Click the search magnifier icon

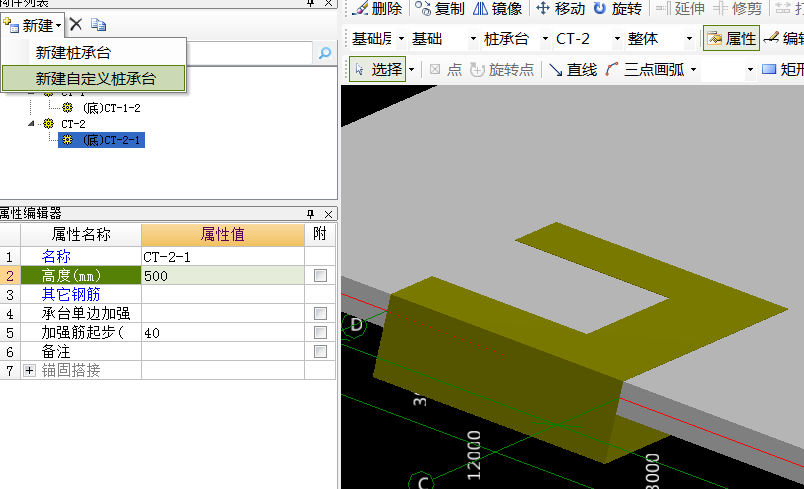(x=325, y=53)
